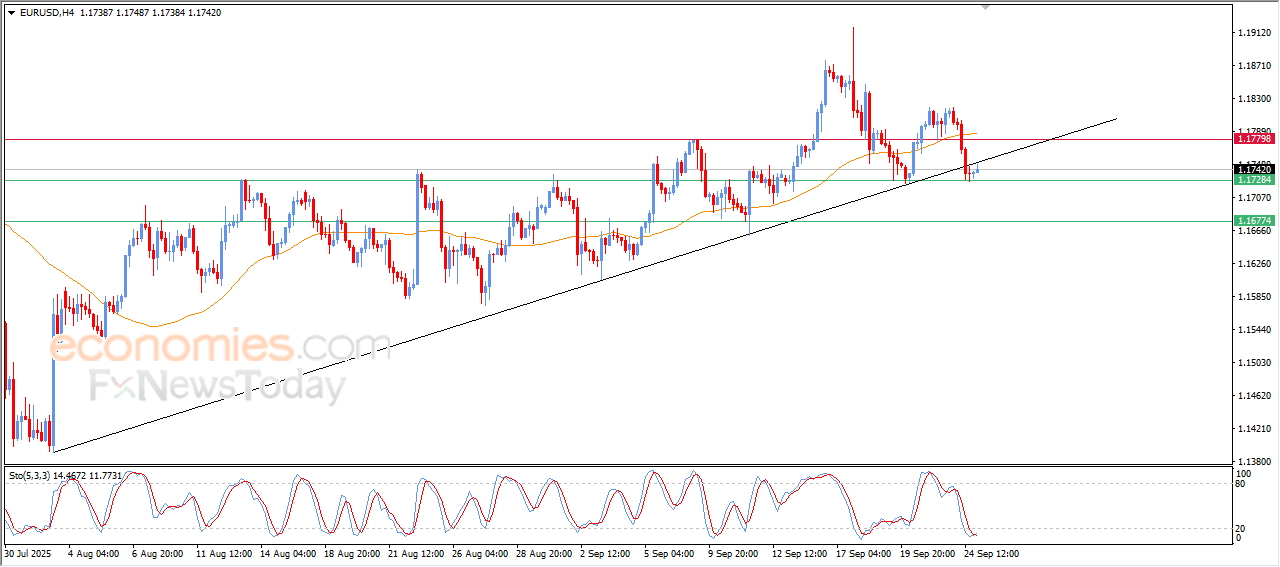
Task: Click the 26 Aug 04:00 time label
Action: coord(480,553)
